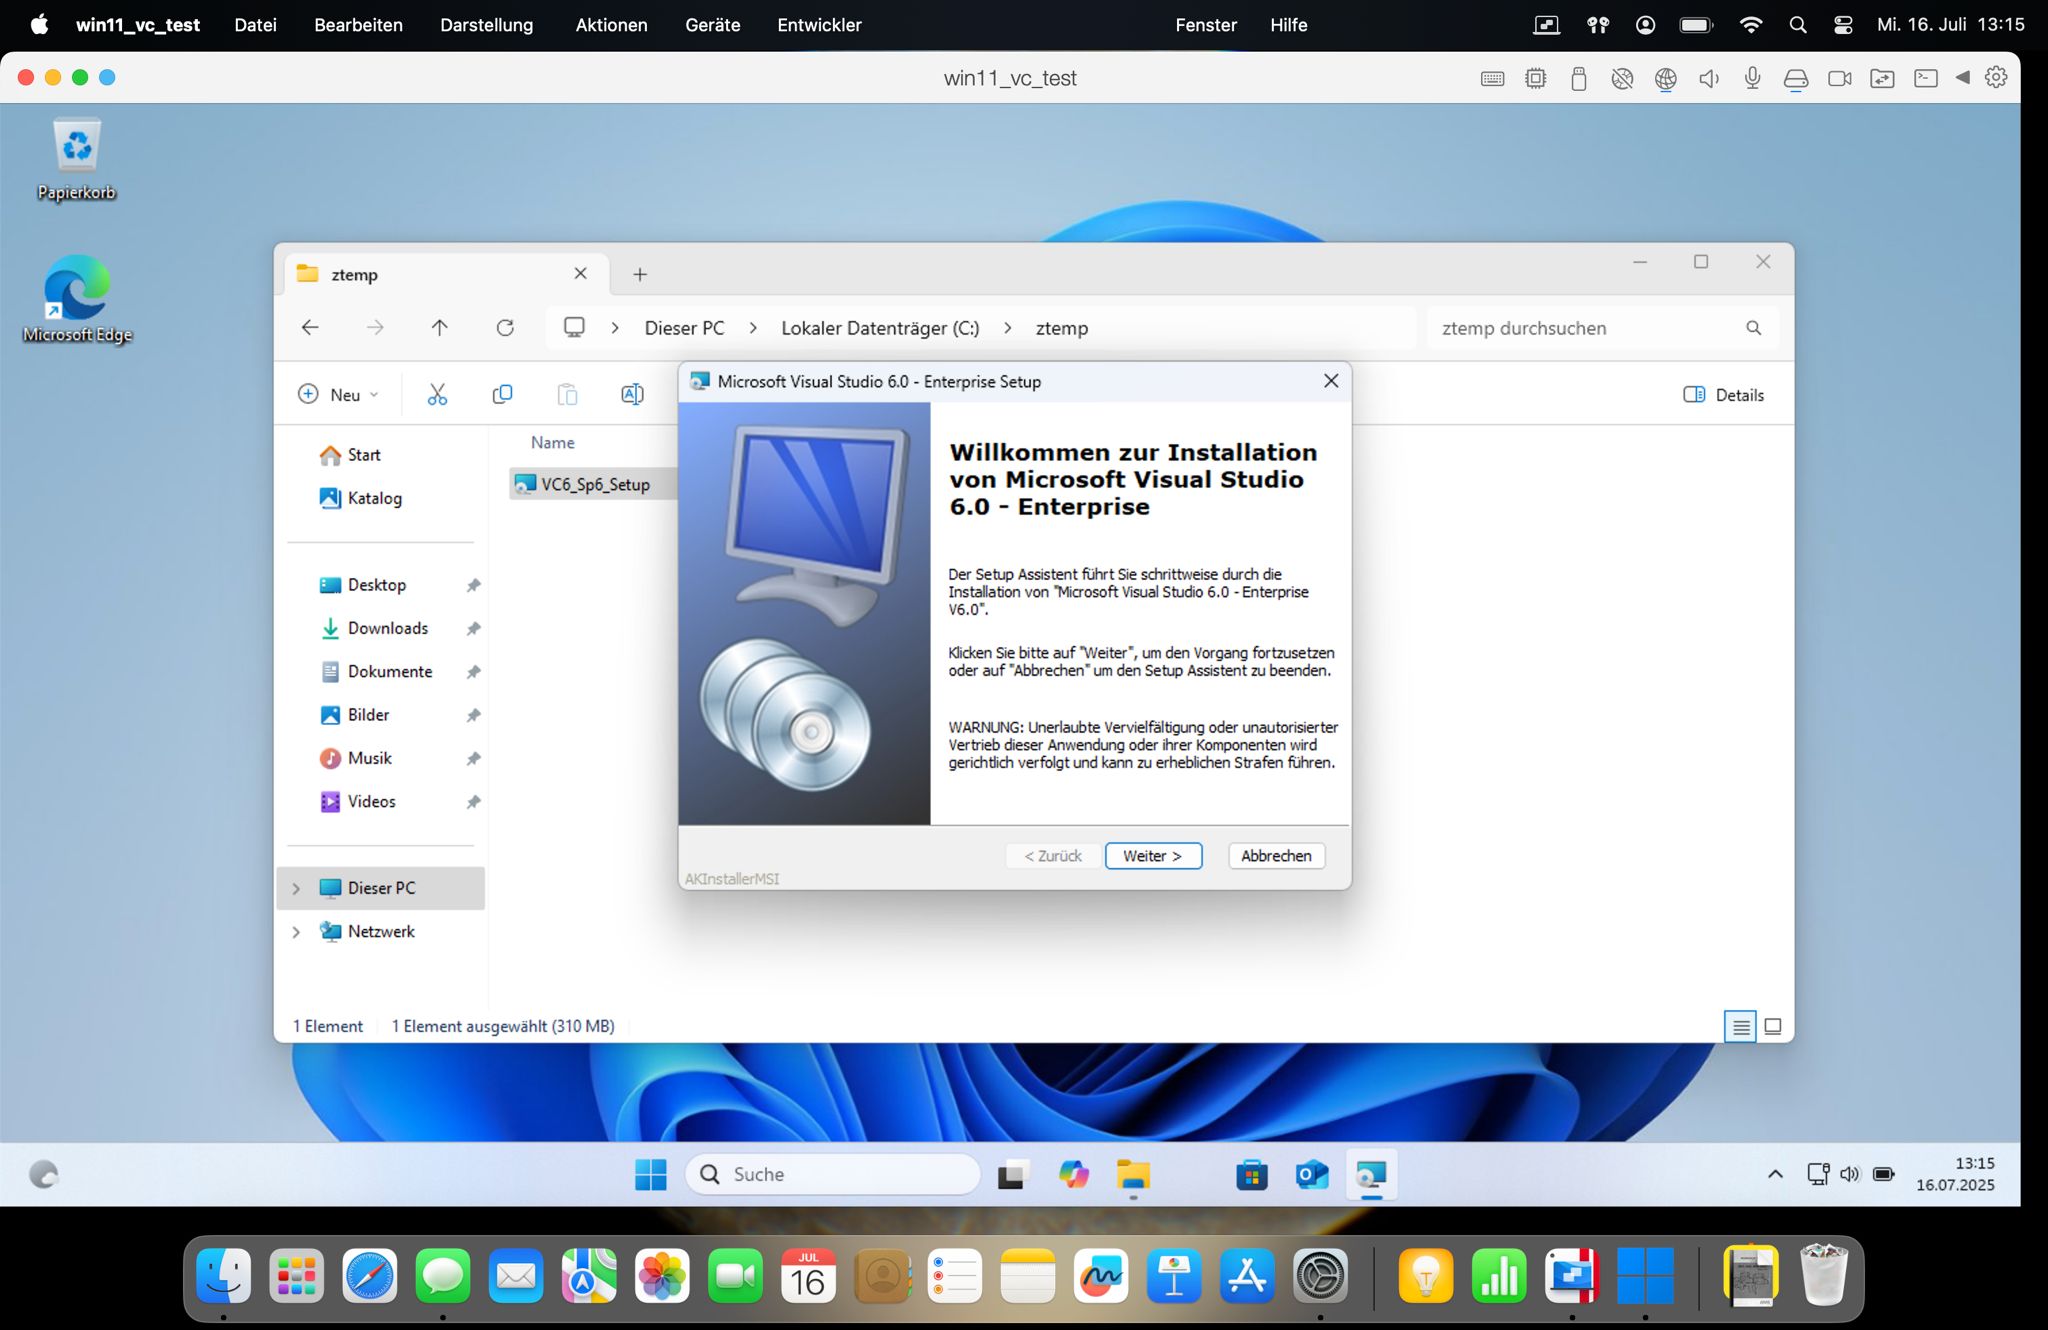The image size is (2048, 1330).
Task: Open Outlook from Windows taskbar
Action: click(x=1311, y=1174)
